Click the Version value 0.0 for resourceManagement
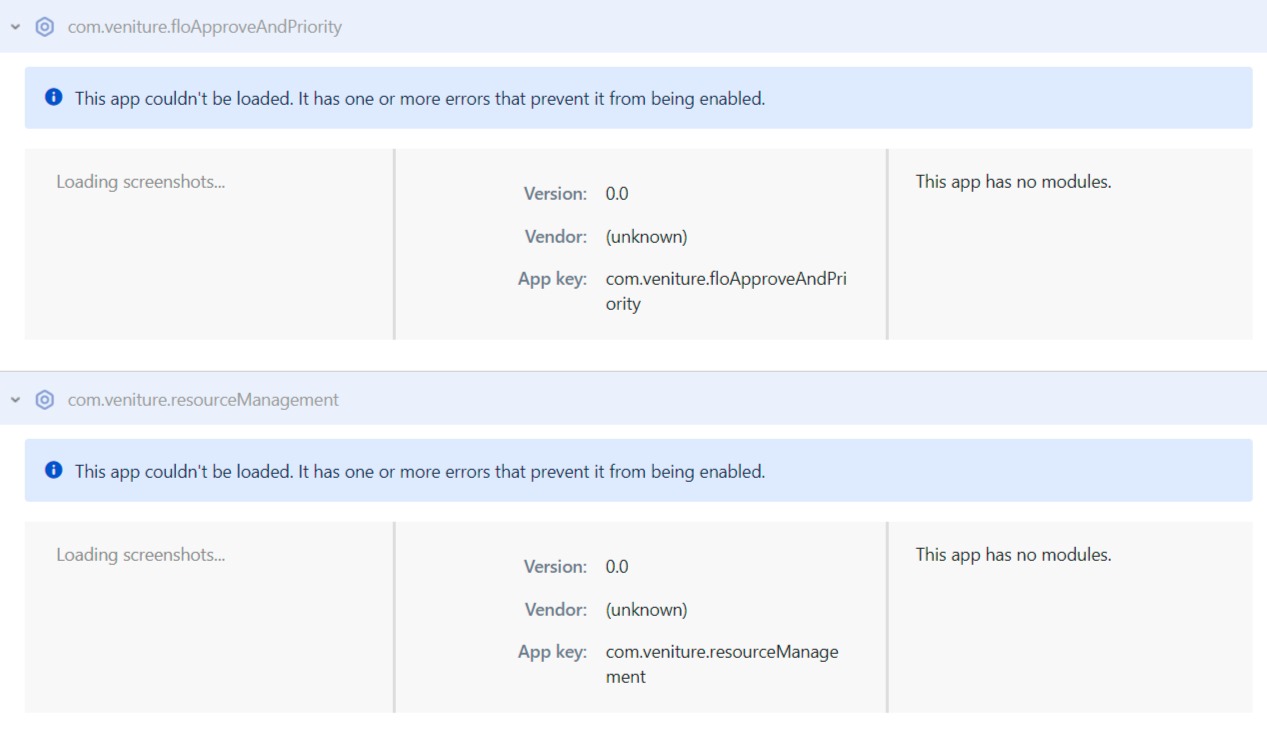This screenshot has height=733, width=1267. [x=617, y=567]
